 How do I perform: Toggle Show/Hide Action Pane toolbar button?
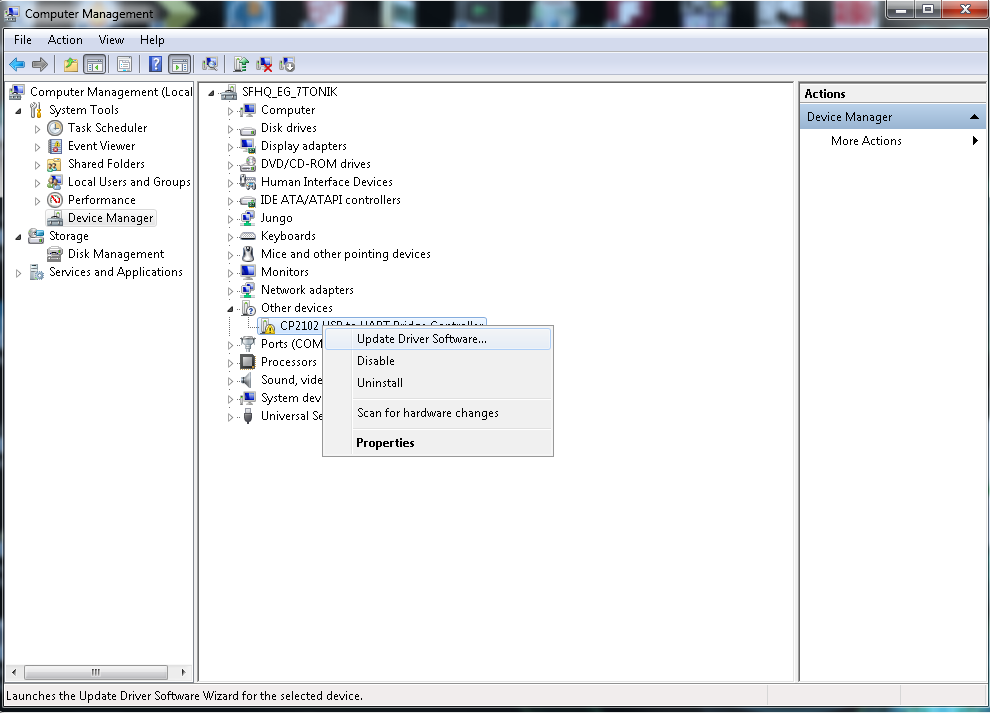[179, 64]
